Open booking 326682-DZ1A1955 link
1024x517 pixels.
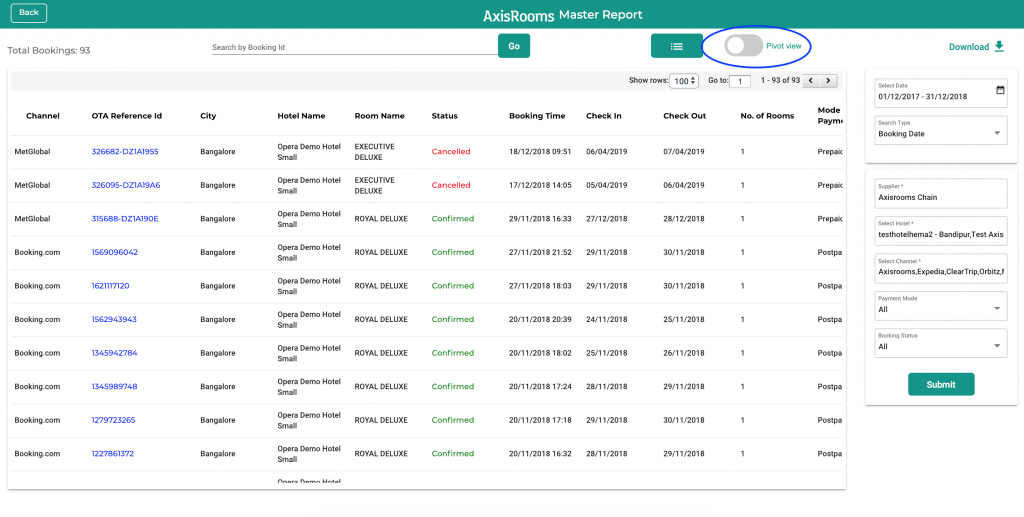point(125,151)
